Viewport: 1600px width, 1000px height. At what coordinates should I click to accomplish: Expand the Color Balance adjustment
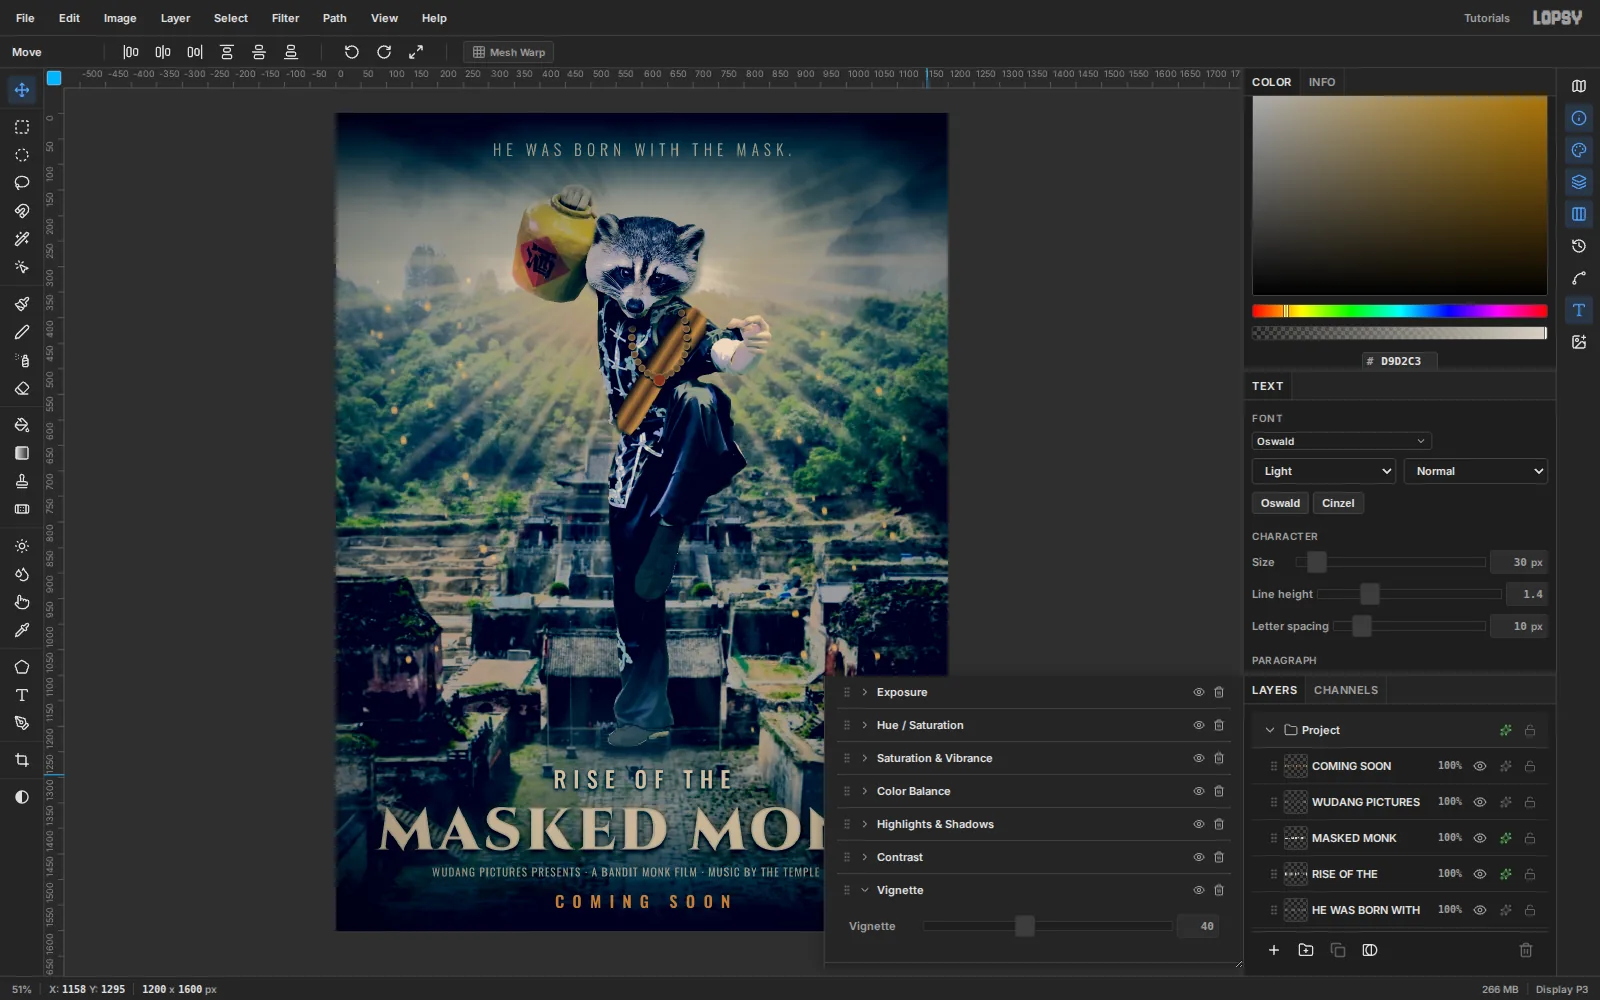pos(864,791)
